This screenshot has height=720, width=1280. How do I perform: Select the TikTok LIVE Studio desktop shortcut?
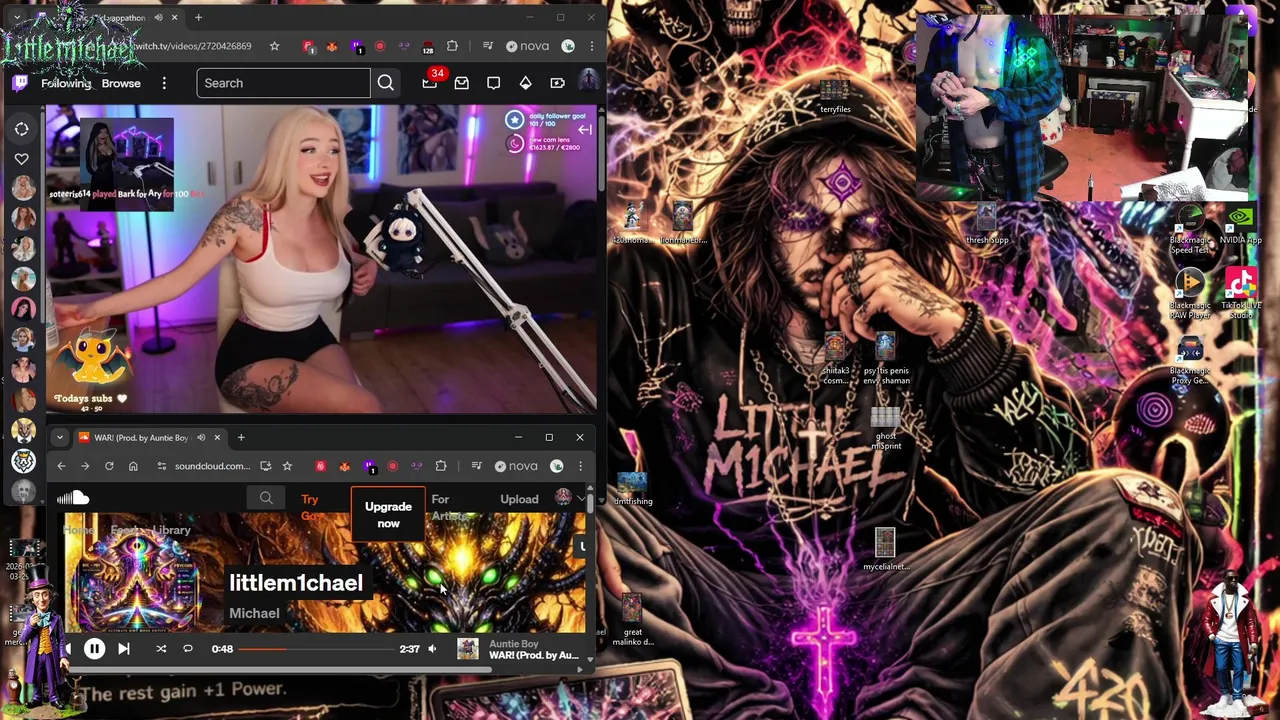point(1240,294)
